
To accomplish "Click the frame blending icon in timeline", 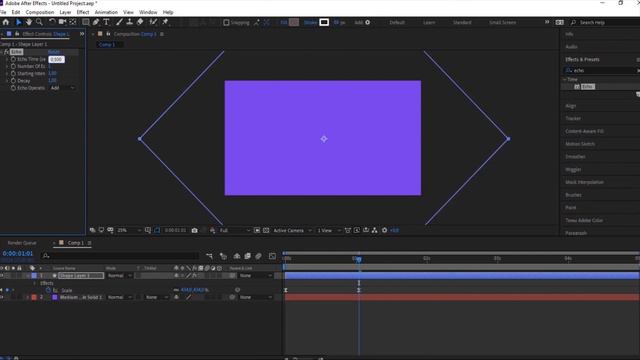I will (x=247, y=256).
